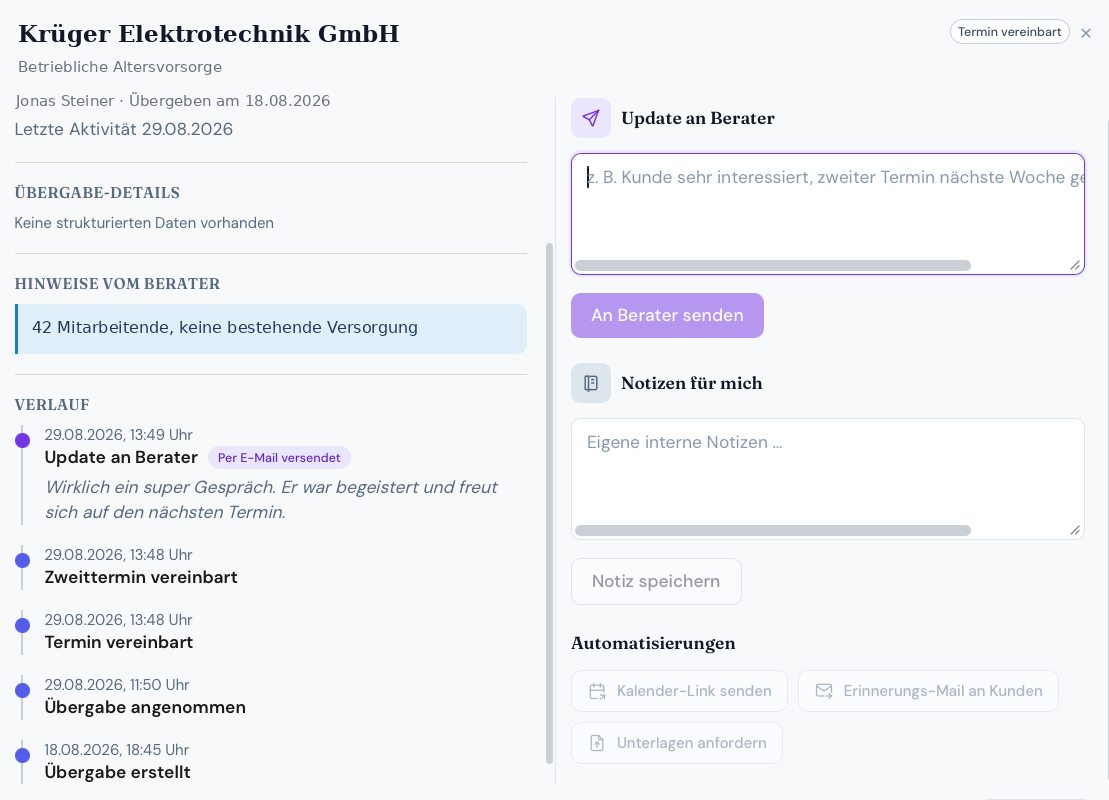Close the Krüger Elektrotechnik detail panel
Screen dimensions: 1109x800
(1086, 33)
